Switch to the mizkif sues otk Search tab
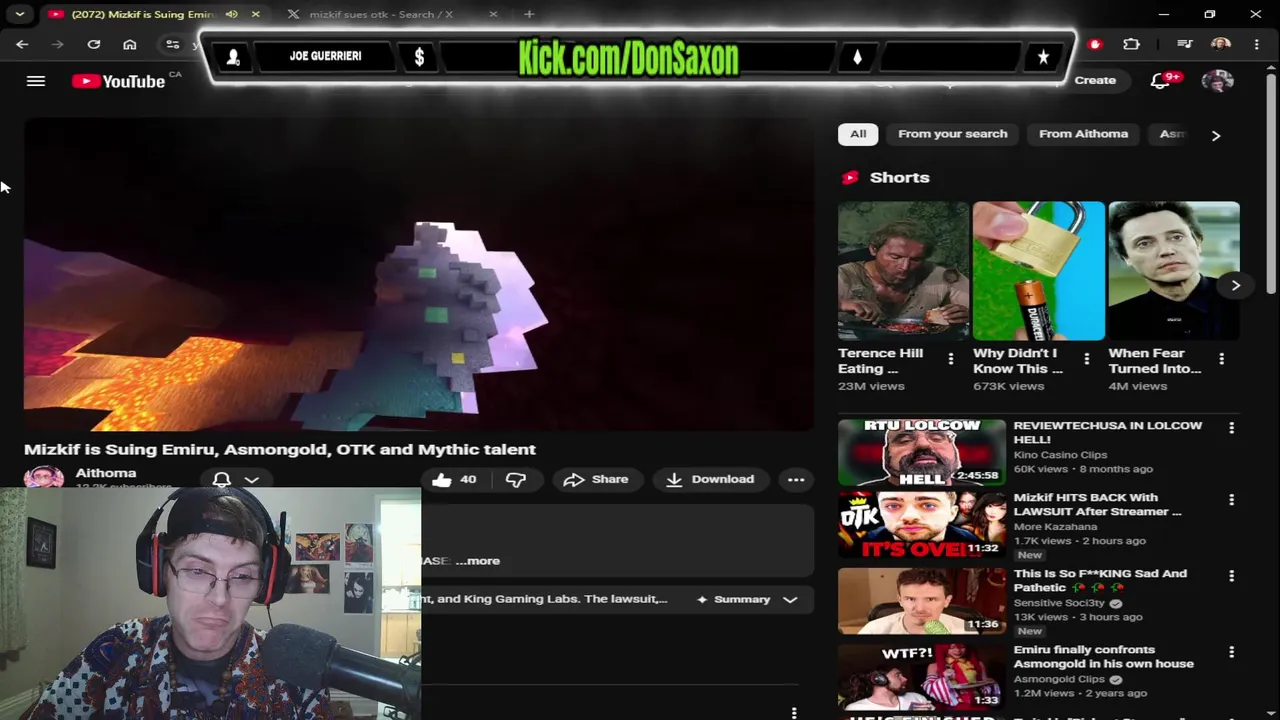The width and height of the screenshot is (1280, 720). [x=380, y=14]
